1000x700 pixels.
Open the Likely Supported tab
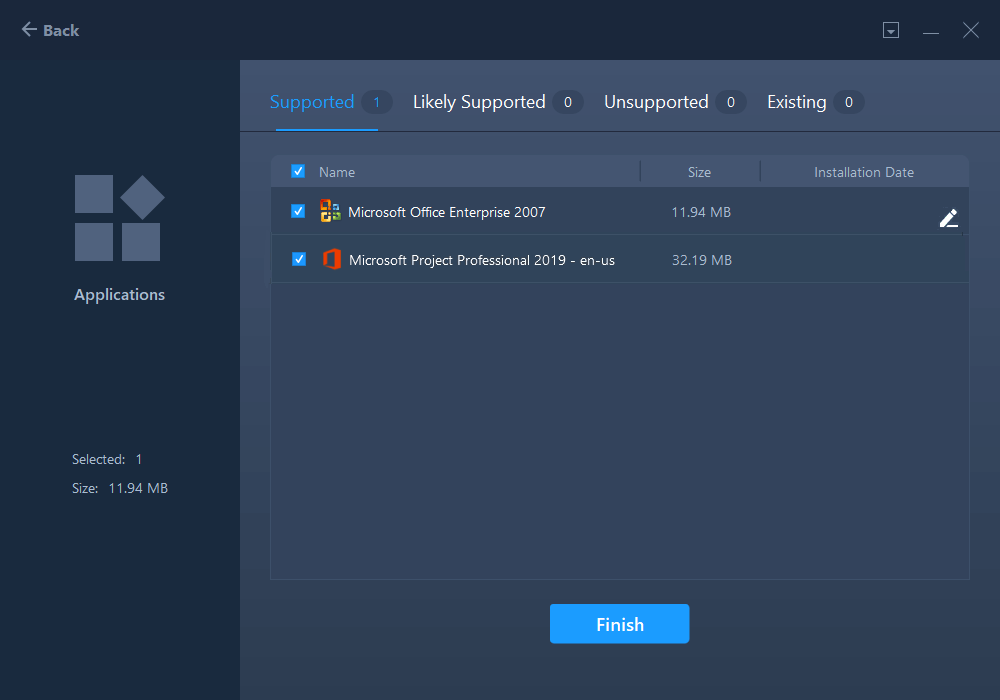point(497,102)
